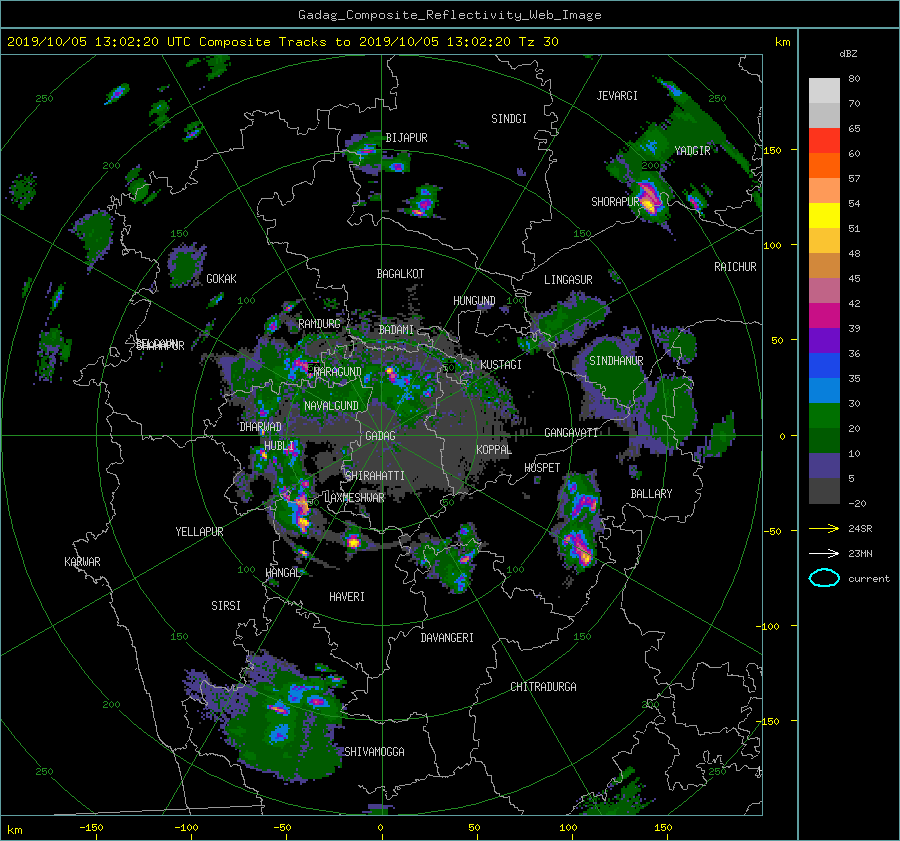Pick the green 30 dBZ color swatch
The height and width of the screenshot is (841, 900).
tap(824, 415)
